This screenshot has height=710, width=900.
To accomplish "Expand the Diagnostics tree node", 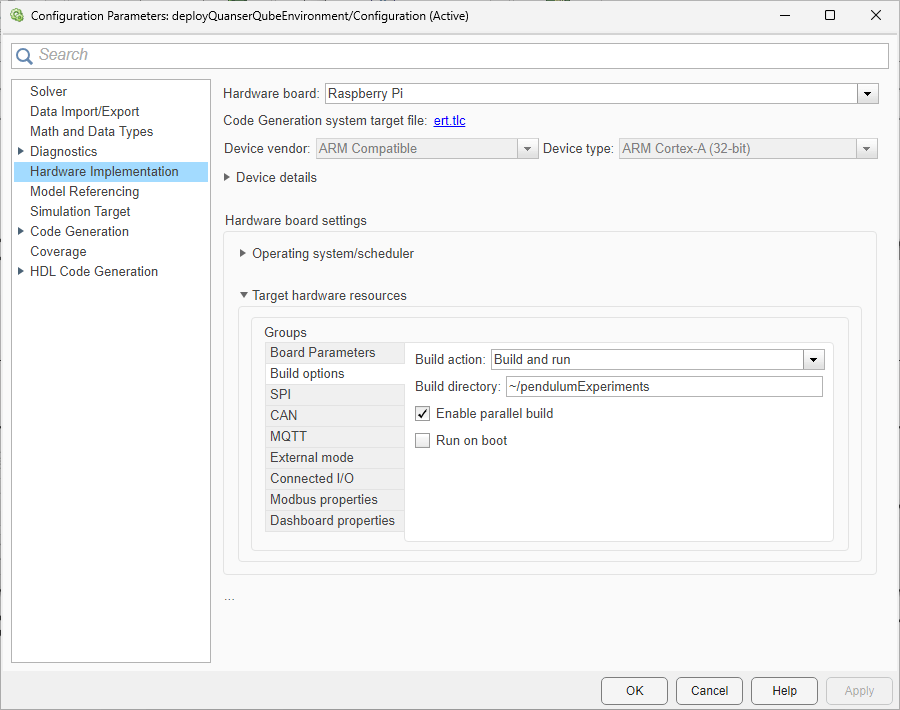I will [x=21, y=152].
